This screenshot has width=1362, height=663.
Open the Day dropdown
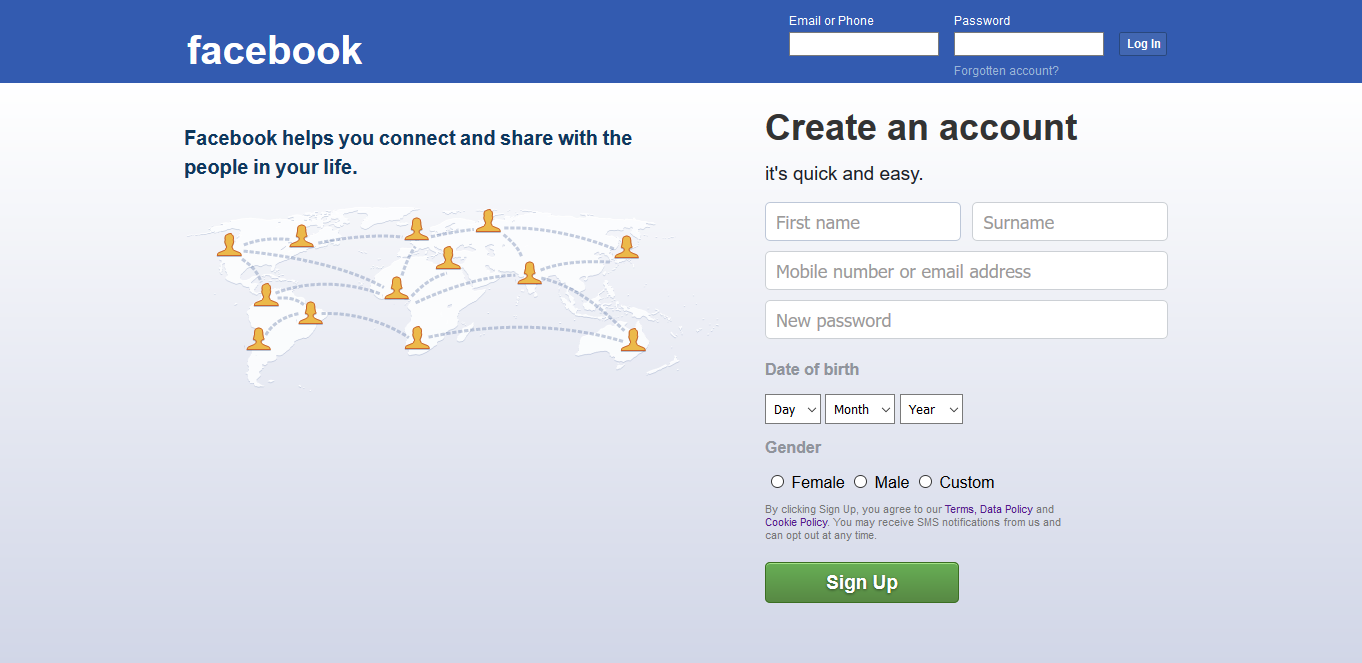(x=792, y=409)
